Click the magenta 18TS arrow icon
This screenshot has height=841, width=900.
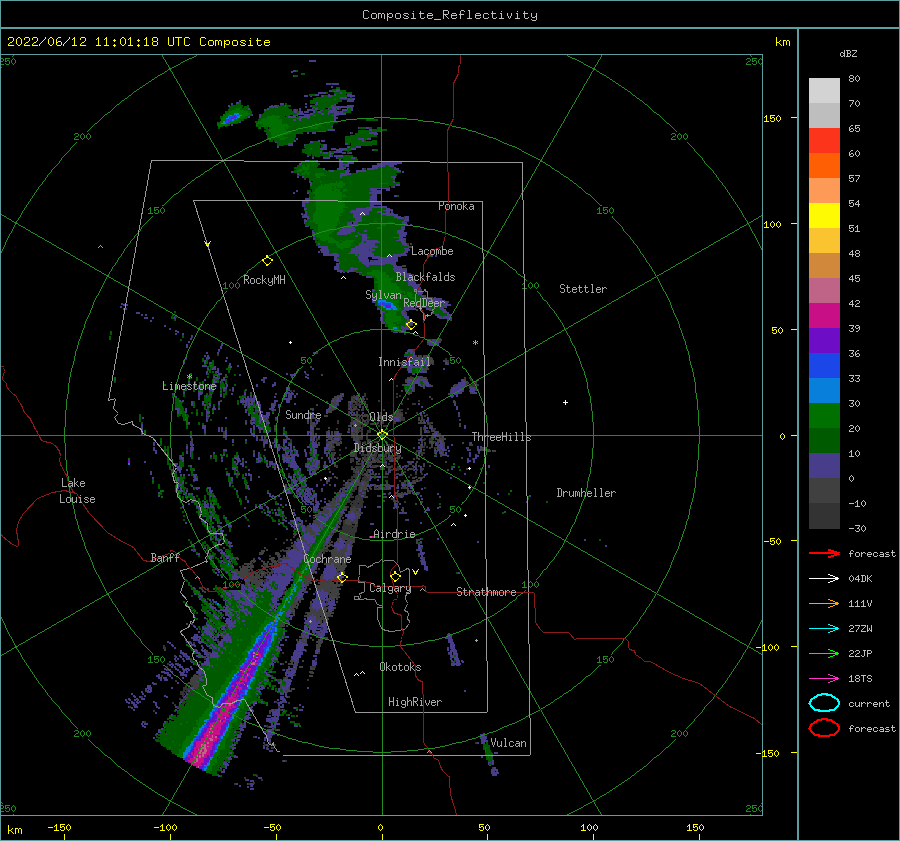pyautogui.click(x=824, y=679)
